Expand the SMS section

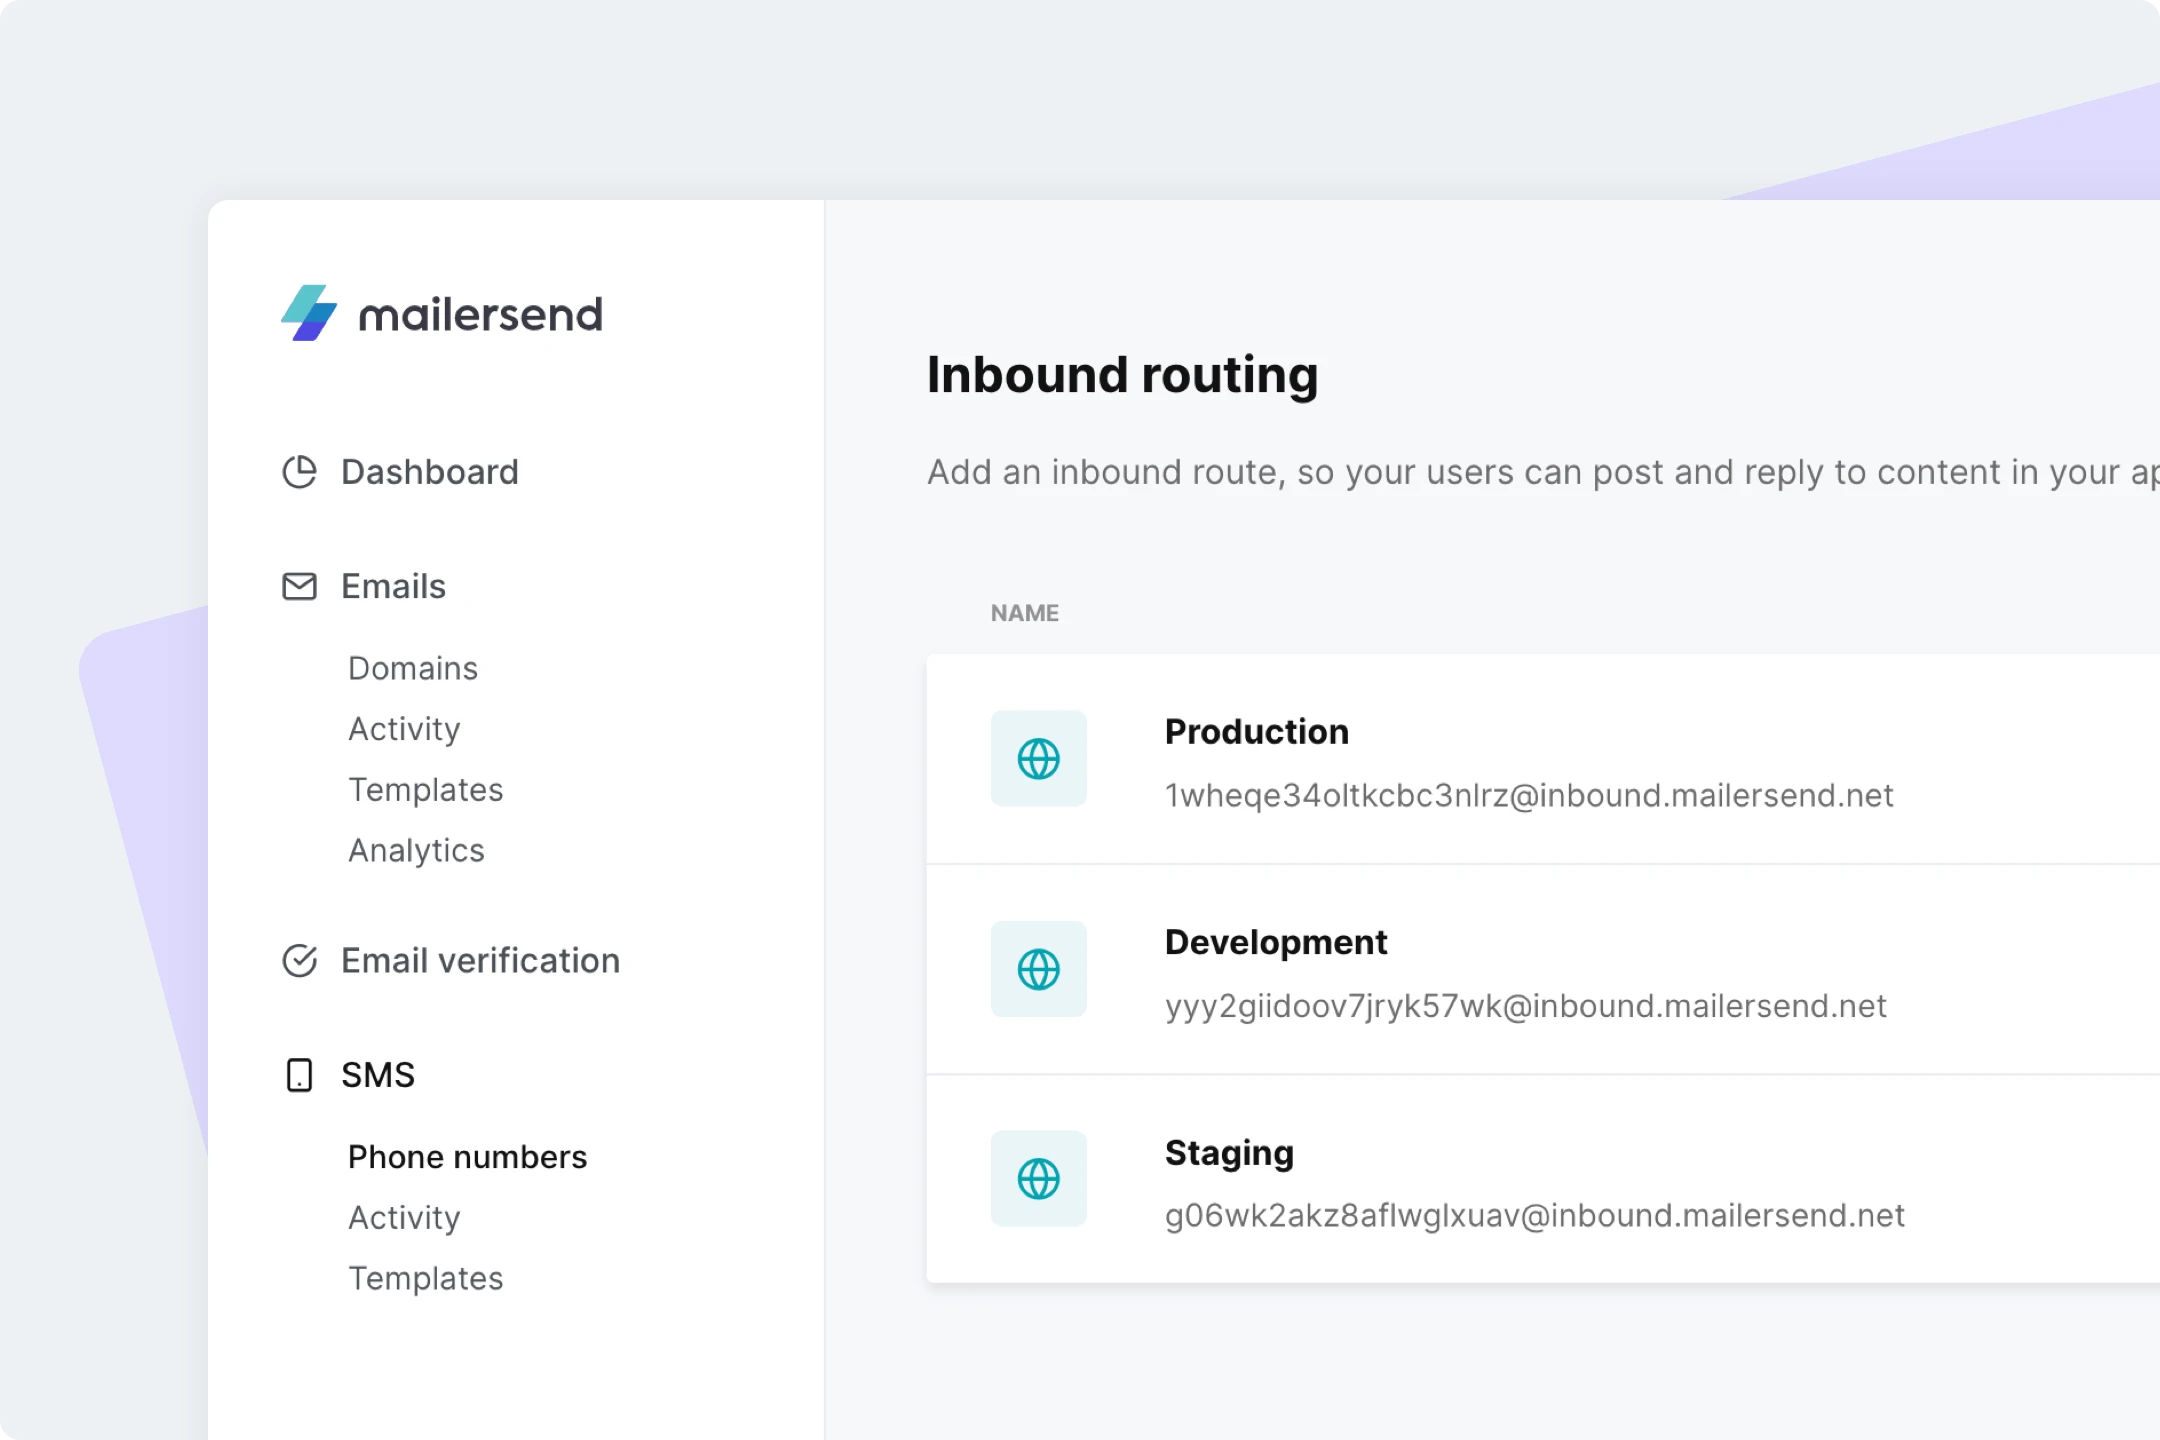coord(378,1075)
